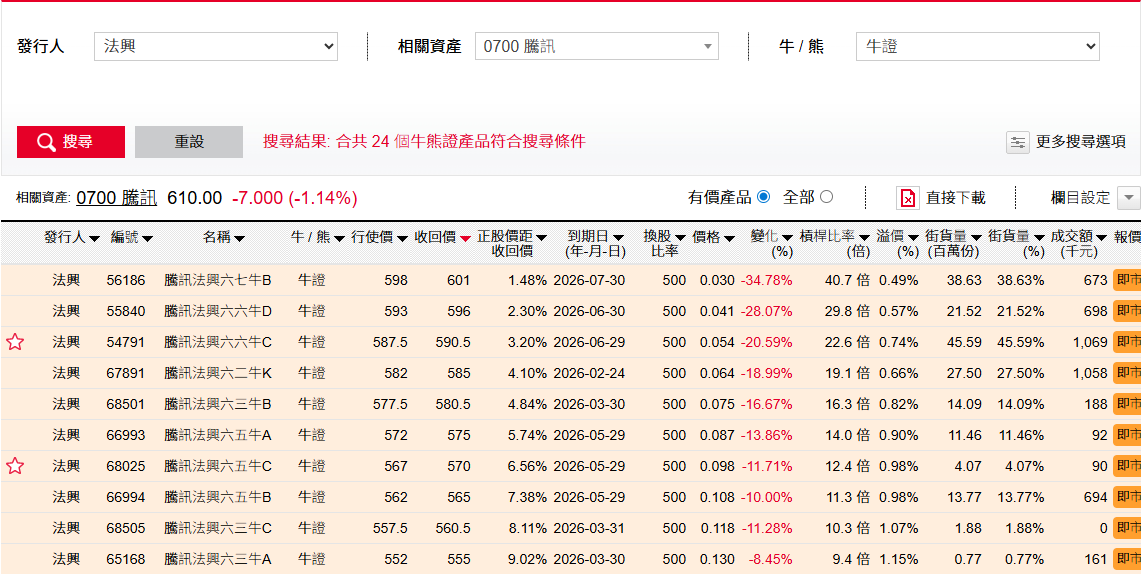Image resolution: width=1144 pixels, height=574 pixels.
Task: Click underlying price 610.00
Action: click(x=195, y=198)
